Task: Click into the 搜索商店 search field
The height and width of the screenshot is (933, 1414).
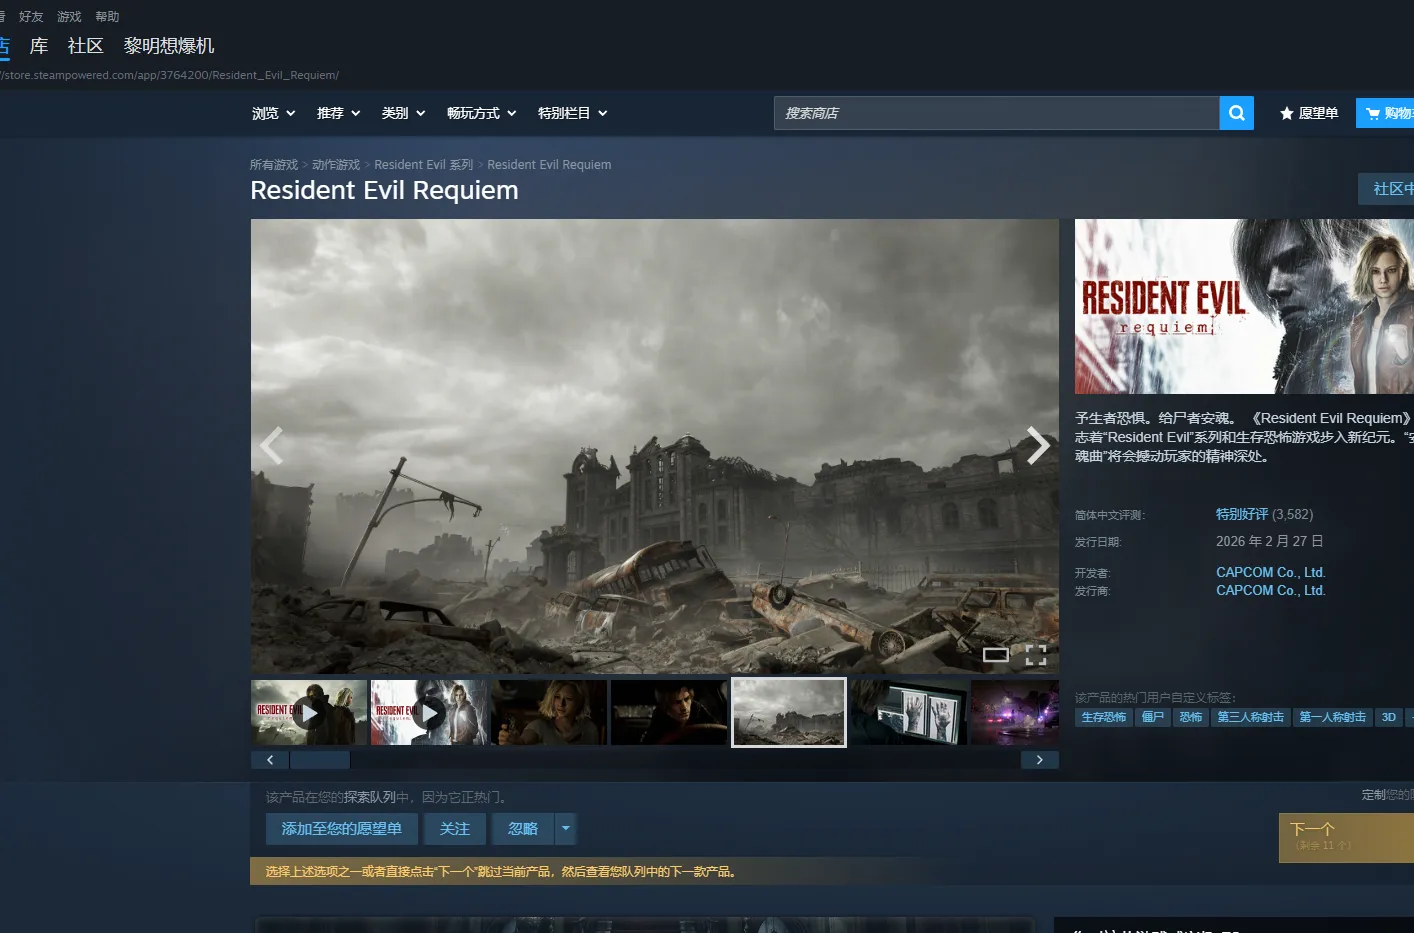Action: click(995, 113)
